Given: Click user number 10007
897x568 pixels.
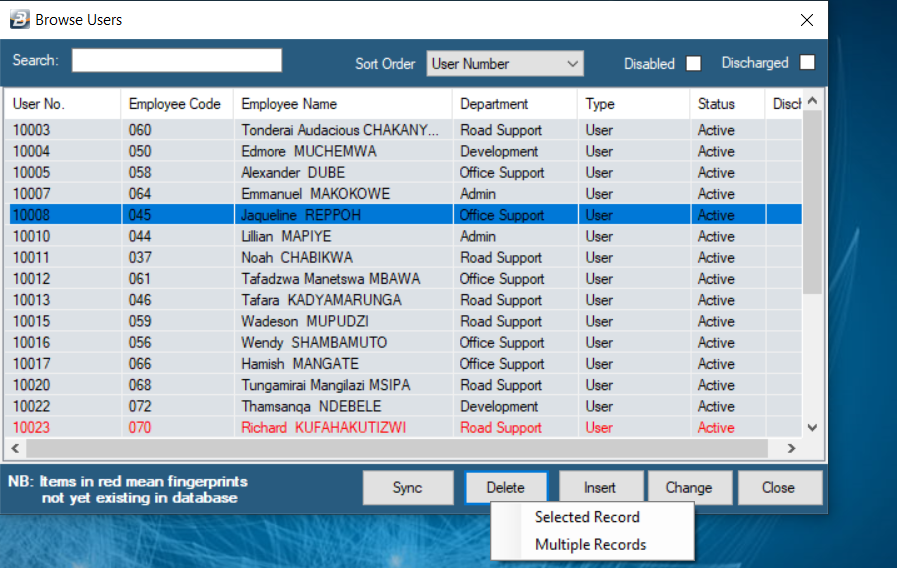Looking at the screenshot, I should pos(31,194).
